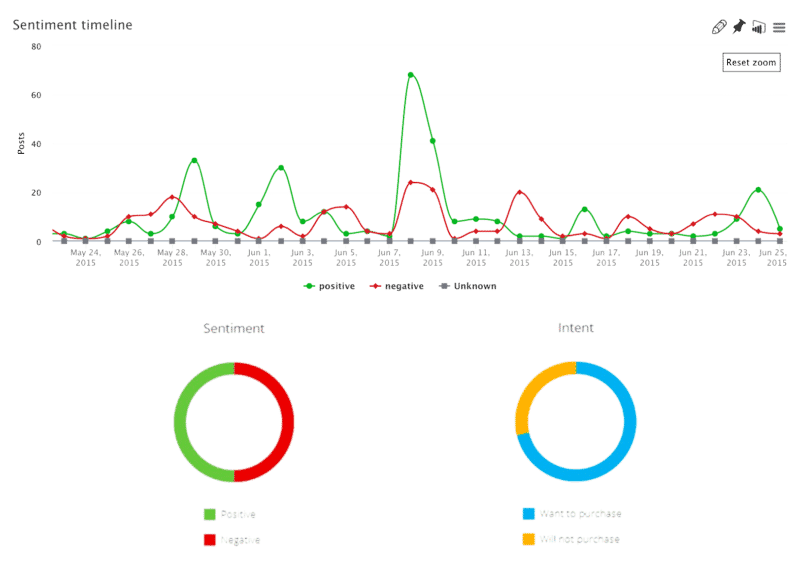Click the Intent donut chart title
Viewport: 800px width, 582px height.
[x=575, y=328]
